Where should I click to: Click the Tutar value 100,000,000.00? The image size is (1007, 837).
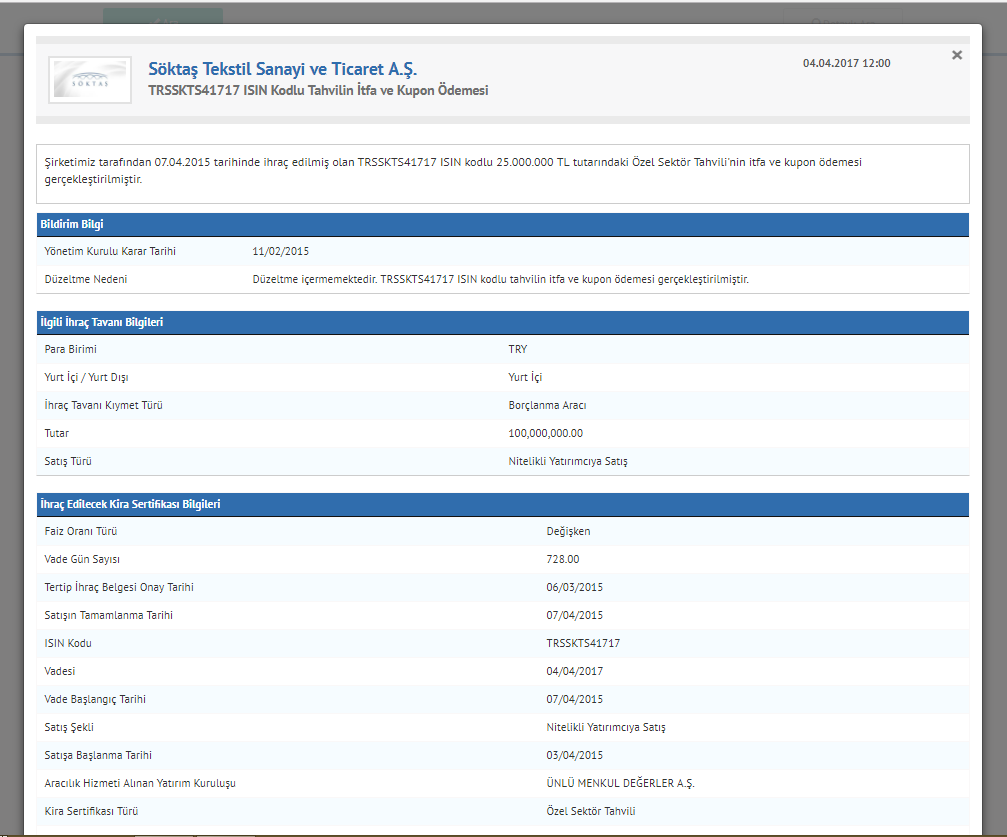pos(545,433)
